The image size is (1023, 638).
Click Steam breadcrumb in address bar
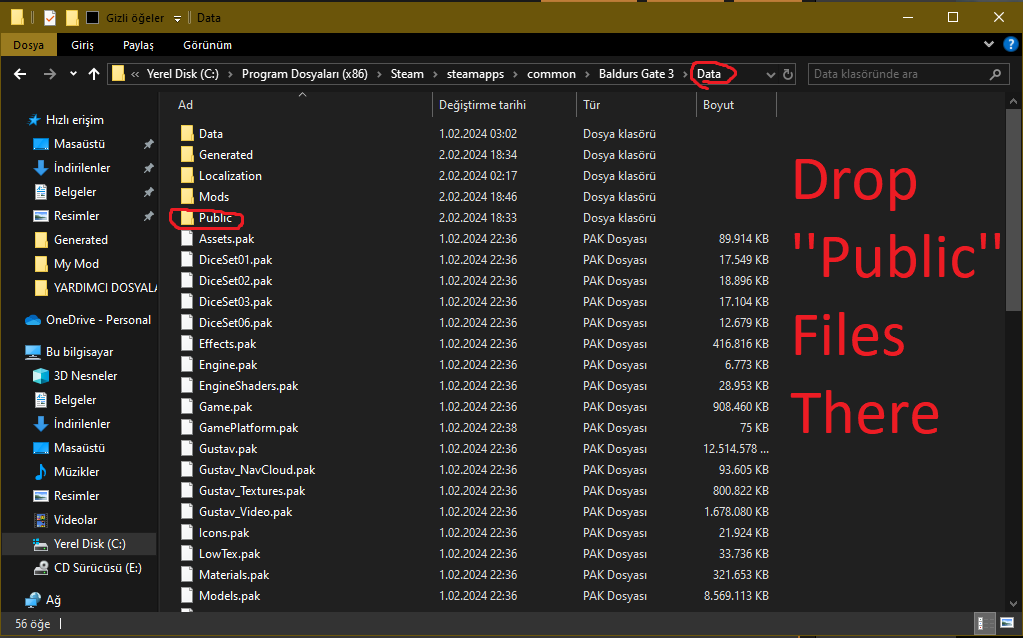[407, 74]
